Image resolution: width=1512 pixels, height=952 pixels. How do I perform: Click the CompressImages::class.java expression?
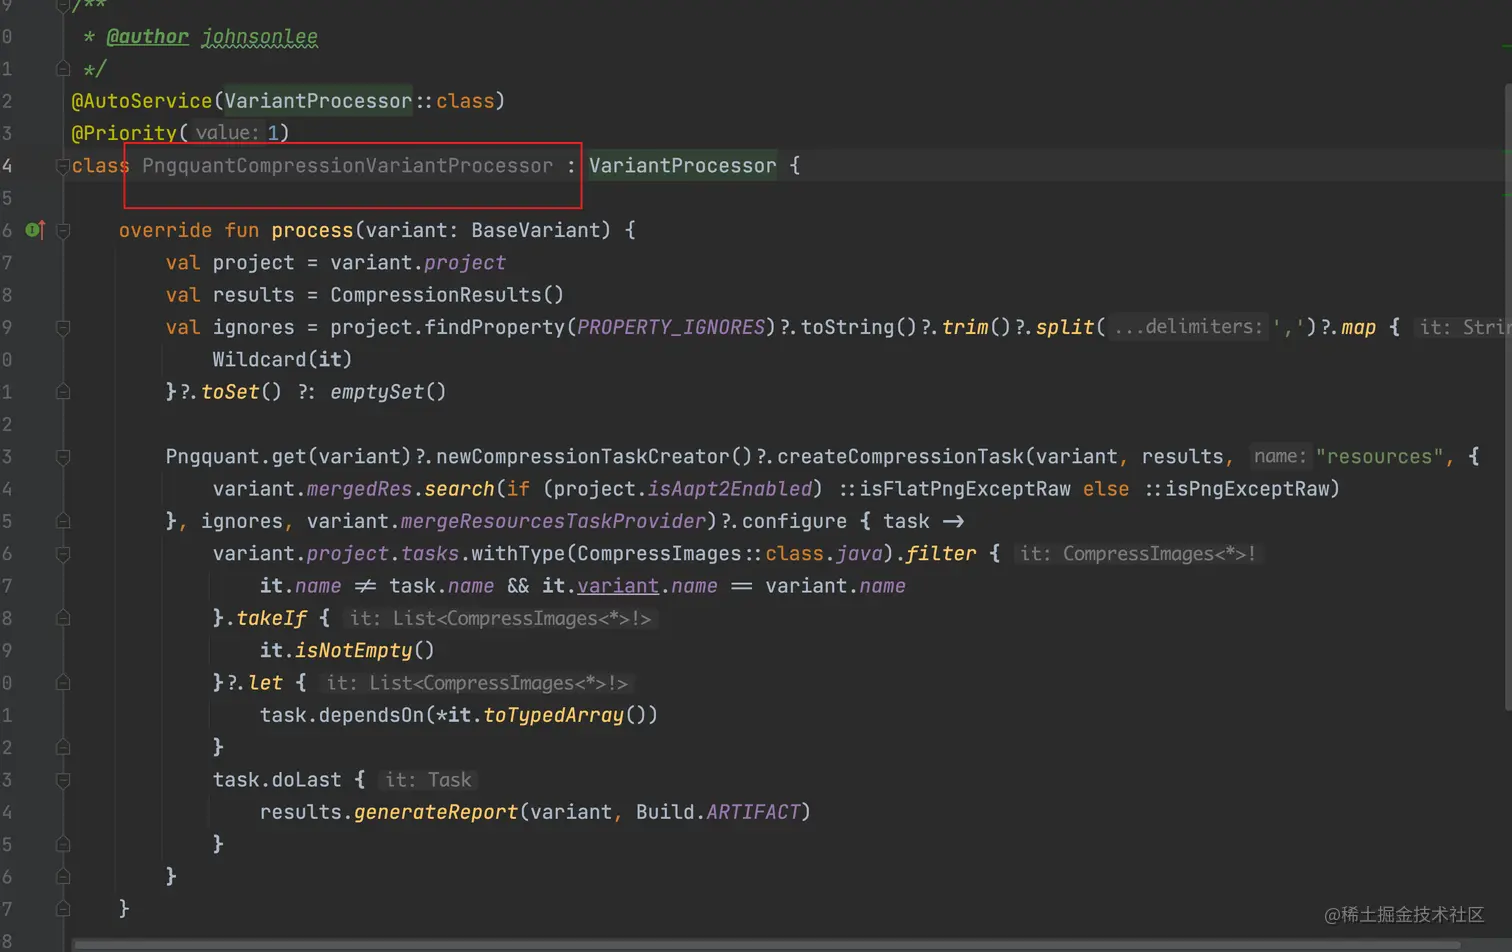[x=730, y=554]
